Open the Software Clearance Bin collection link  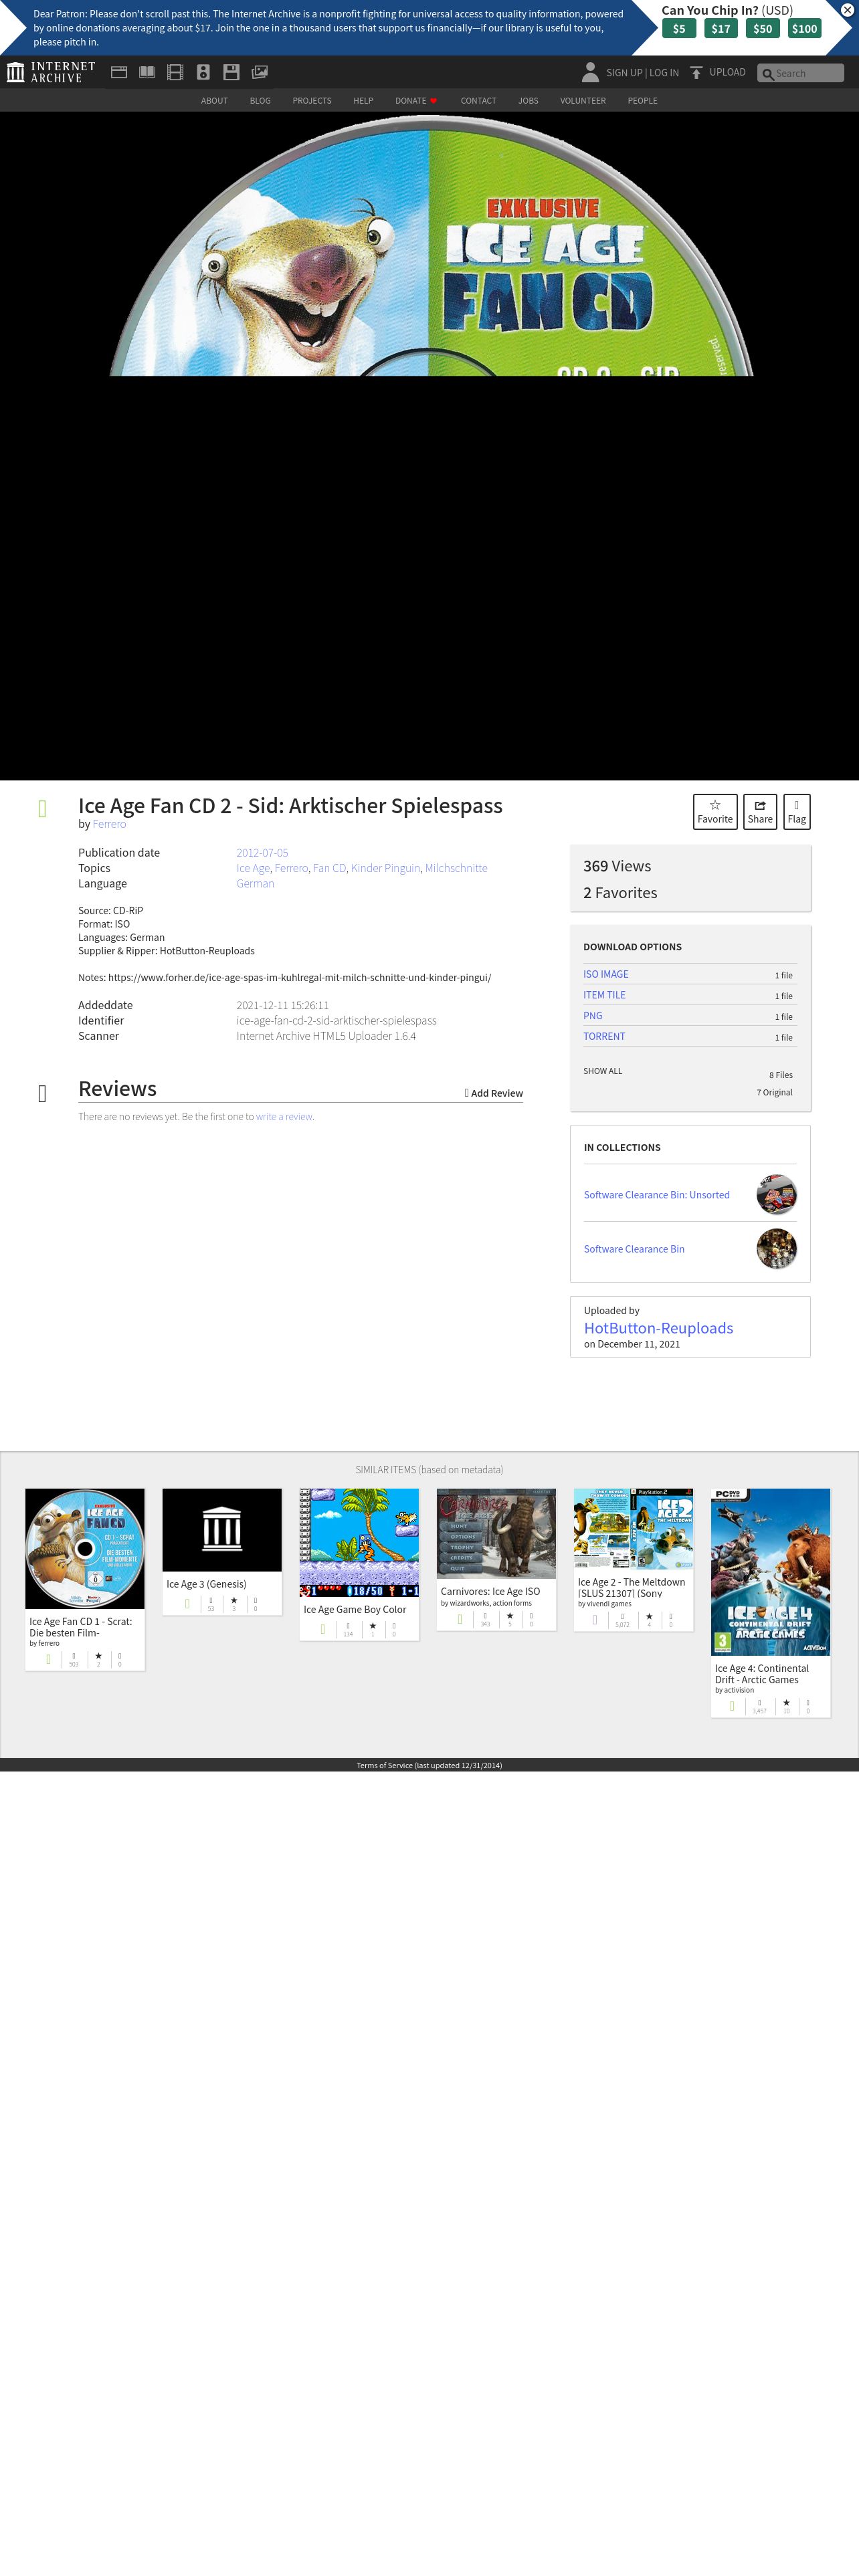pos(634,1249)
